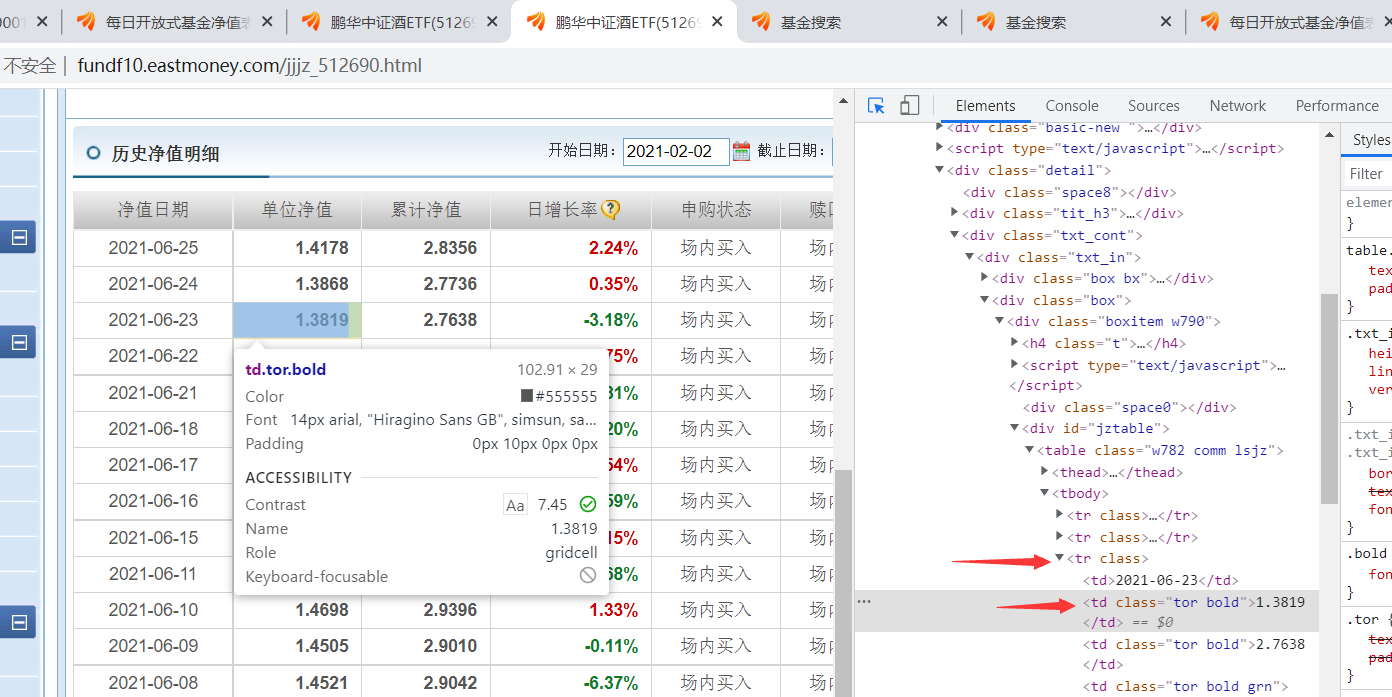The image size is (1392, 697).
Task: Click the 累计净值 column header
Action: [x=426, y=210]
